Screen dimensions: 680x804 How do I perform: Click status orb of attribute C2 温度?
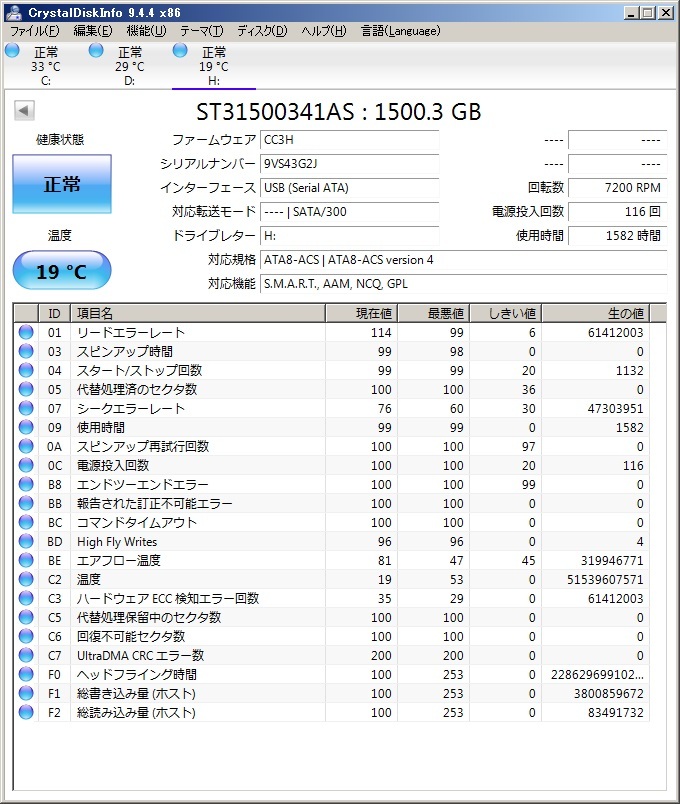click(26, 579)
